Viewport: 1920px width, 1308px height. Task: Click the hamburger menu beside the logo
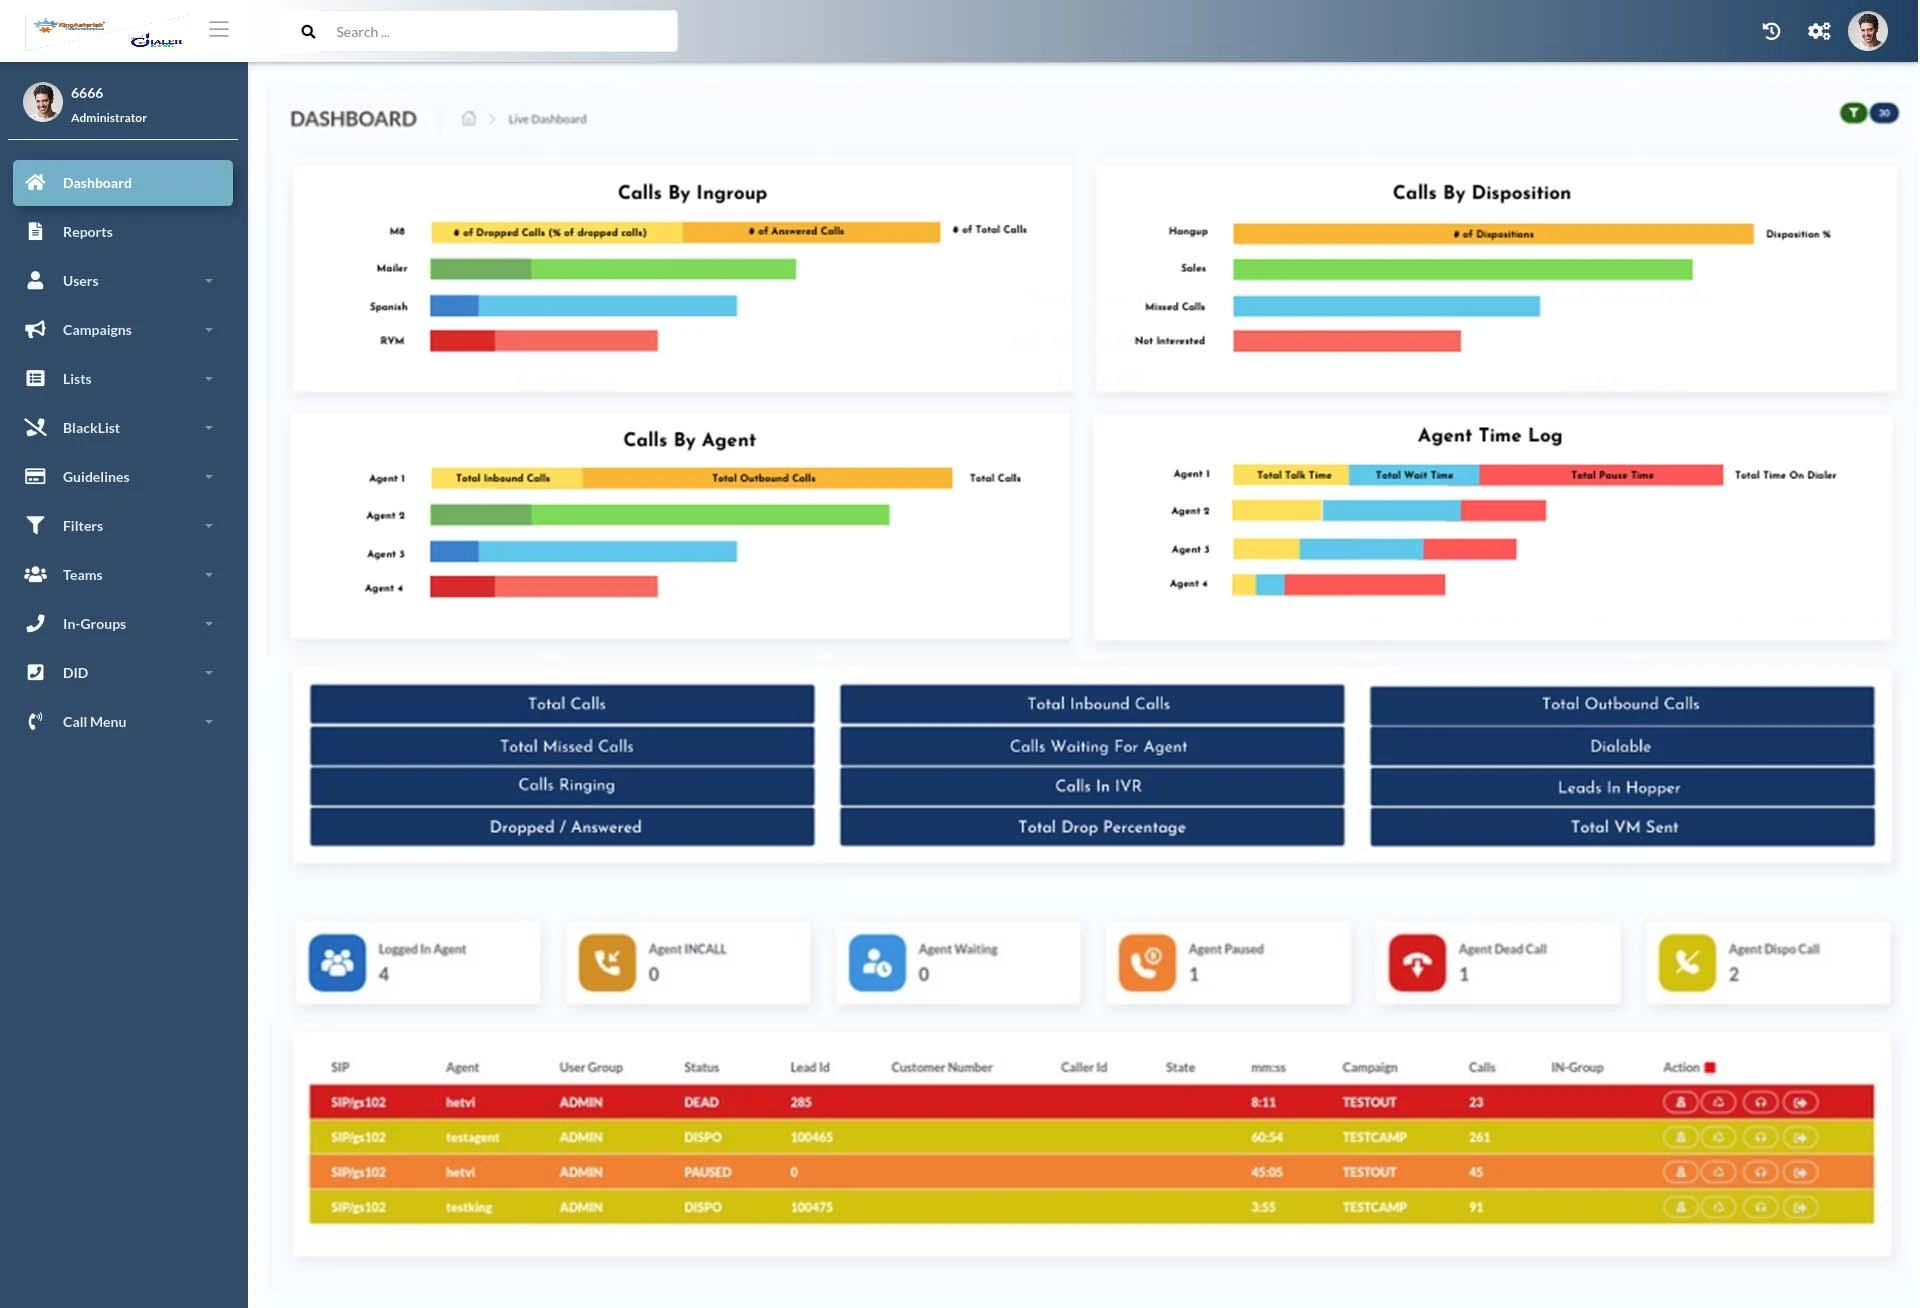219,30
